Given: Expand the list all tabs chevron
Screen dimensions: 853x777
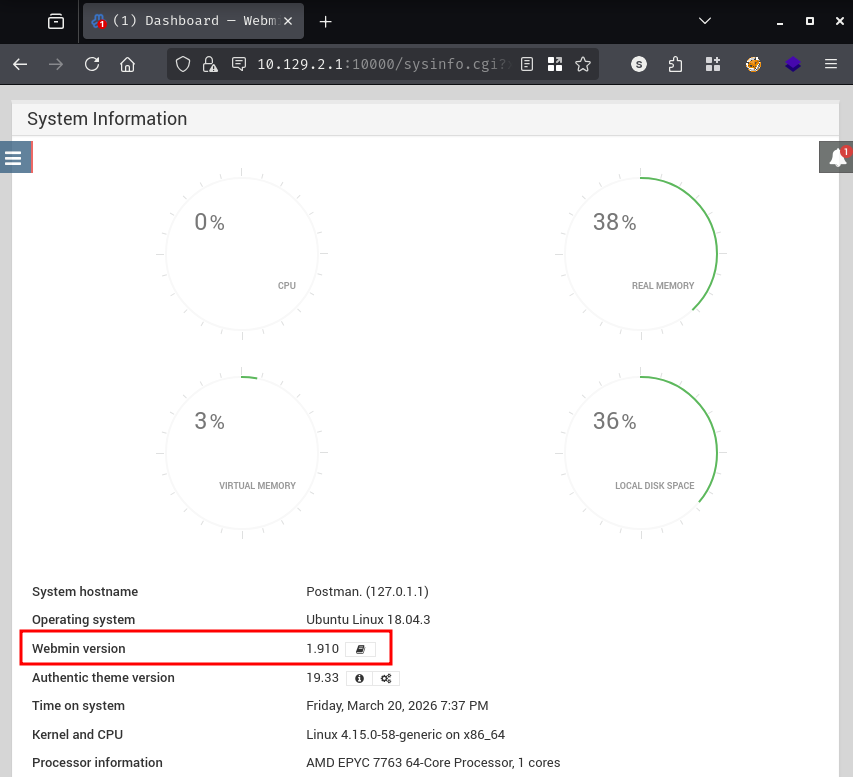Looking at the screenshot, I should [x=705, y=21].
